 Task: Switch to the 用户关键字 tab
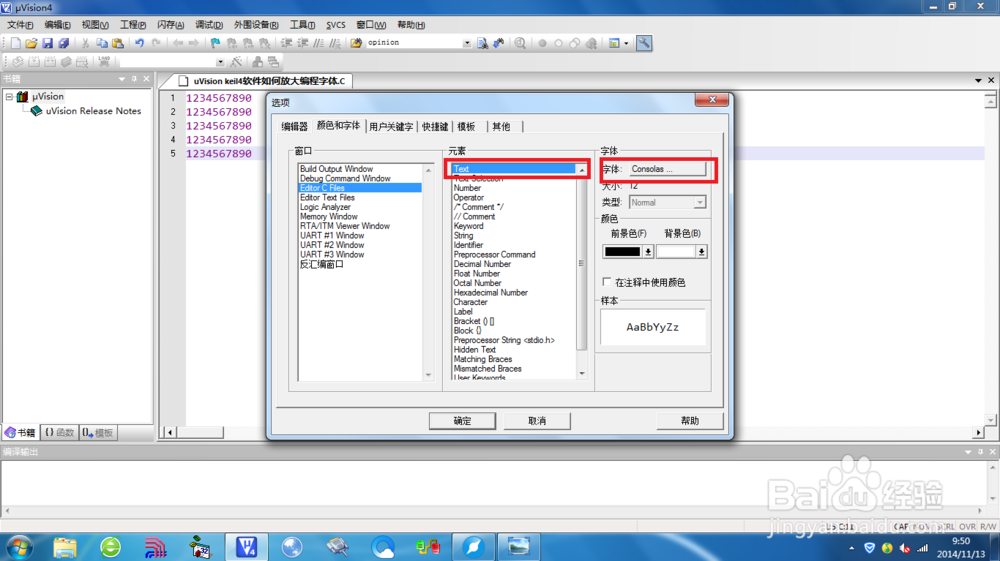click(391, 126)
